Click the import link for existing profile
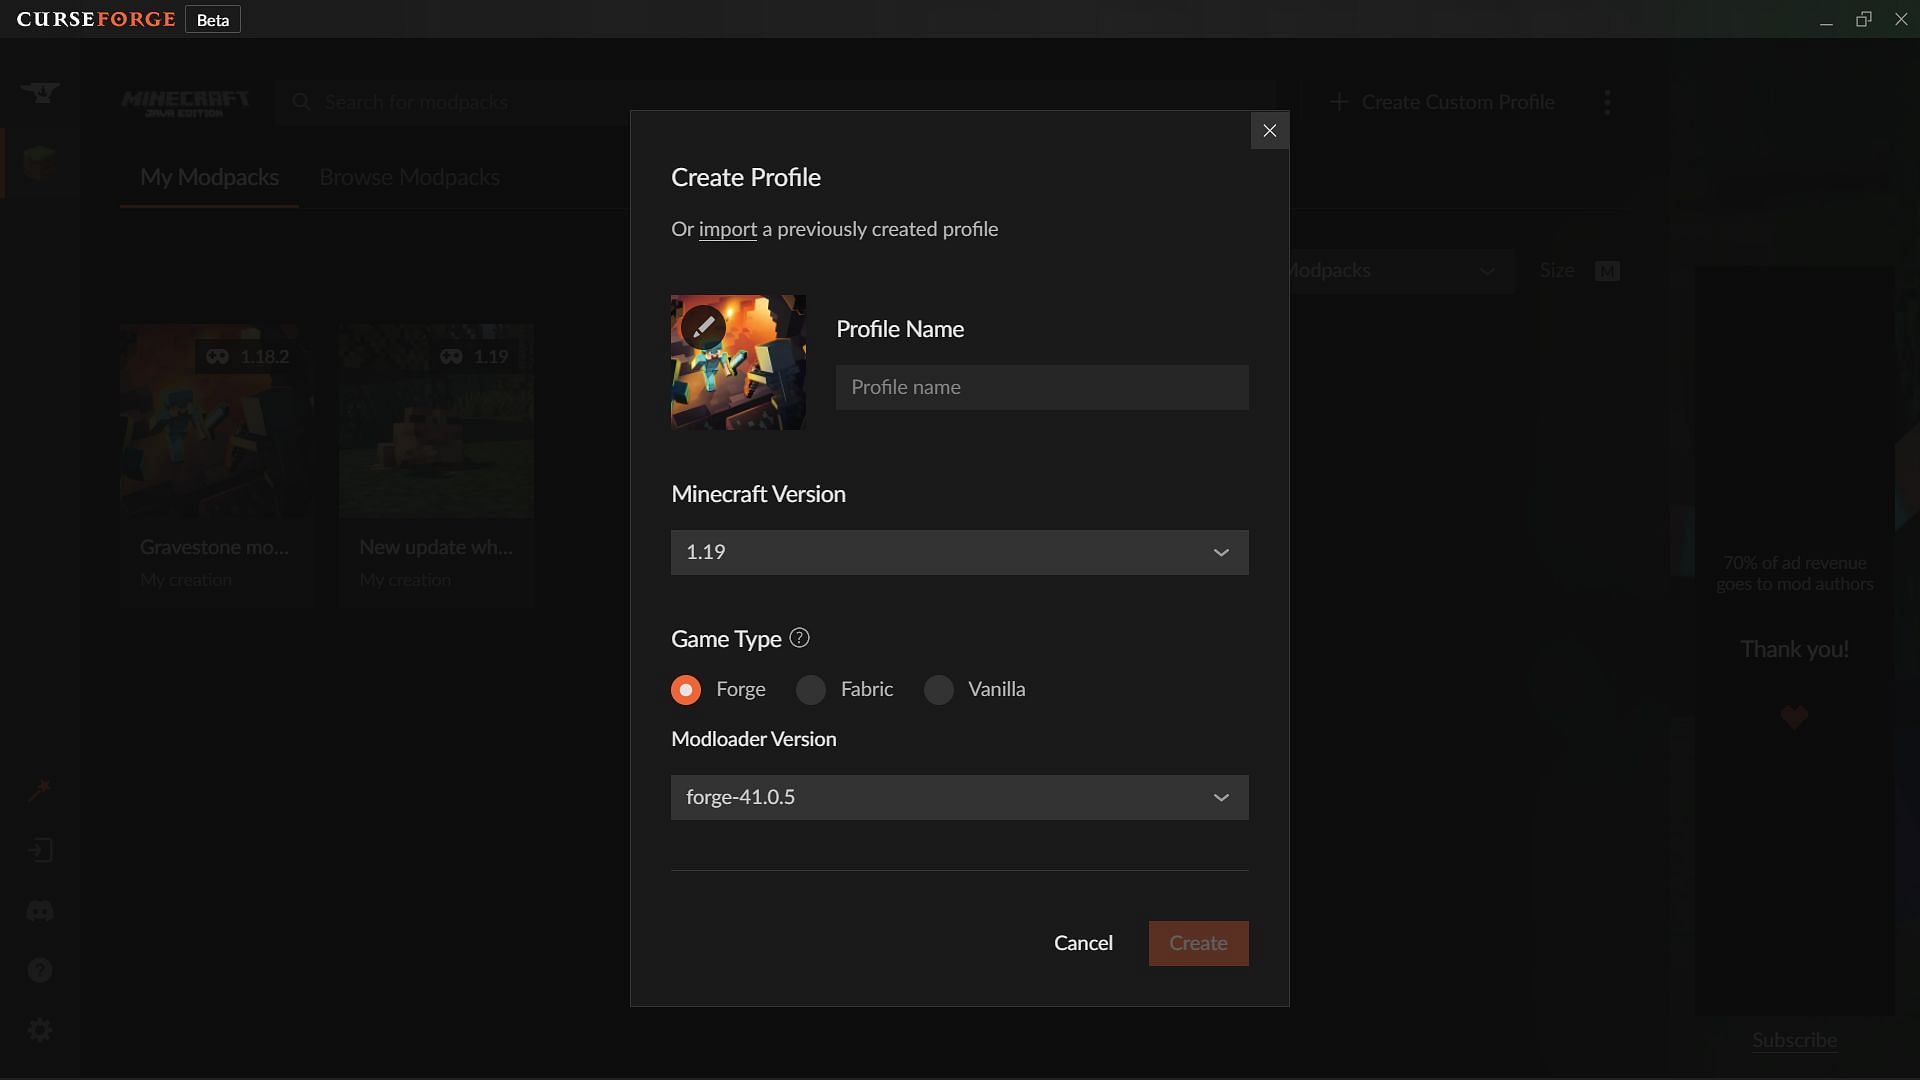The height and width of the screenshot is (1080, 1920). click(728, 228)
